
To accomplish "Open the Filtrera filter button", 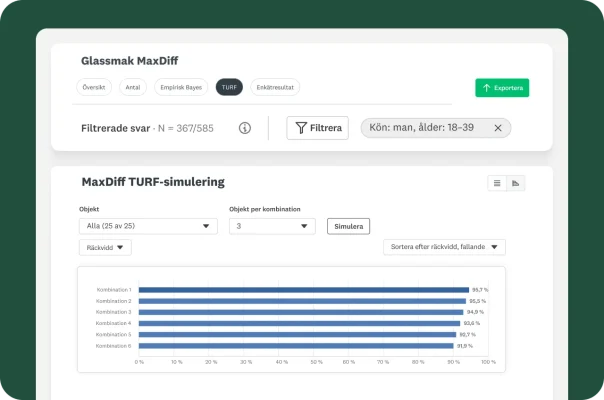I will 317,128.
